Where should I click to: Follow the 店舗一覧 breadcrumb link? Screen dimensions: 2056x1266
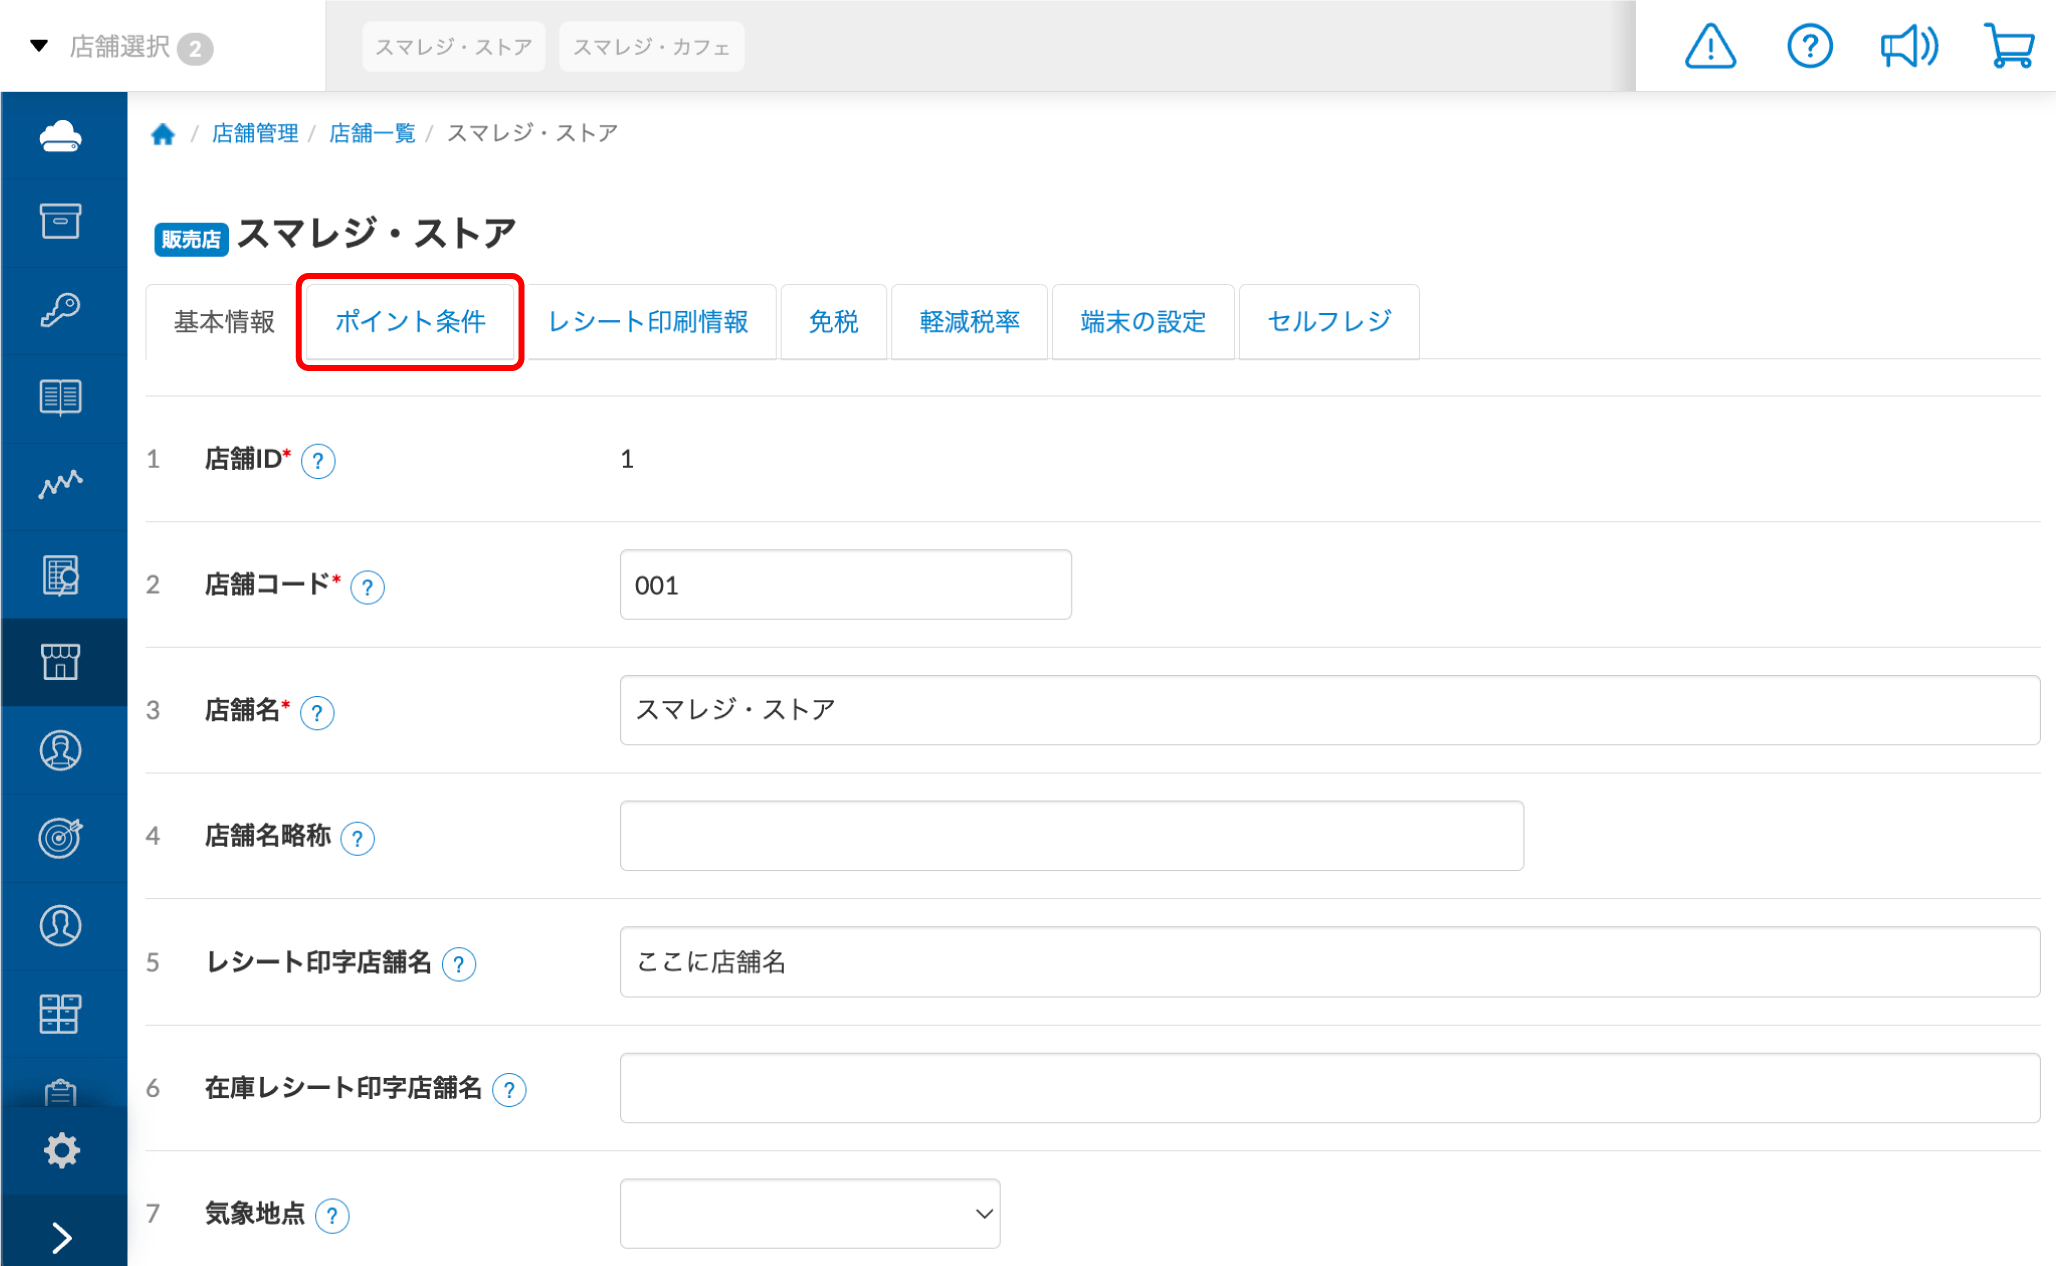(x=372, y=134)
